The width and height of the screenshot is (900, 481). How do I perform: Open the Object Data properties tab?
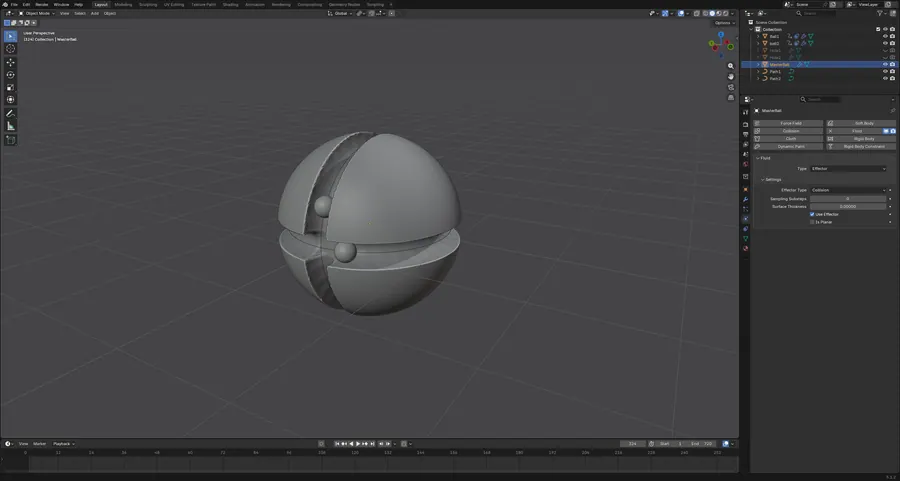click(746, 238)
